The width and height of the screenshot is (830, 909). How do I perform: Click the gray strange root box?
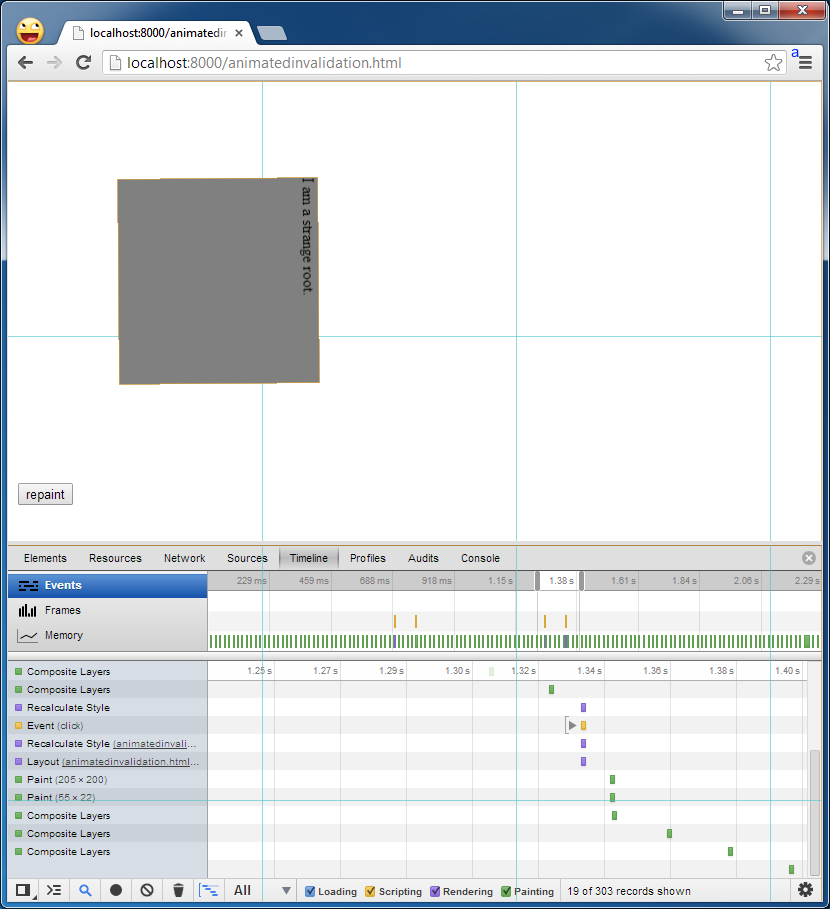coord(219,281)
